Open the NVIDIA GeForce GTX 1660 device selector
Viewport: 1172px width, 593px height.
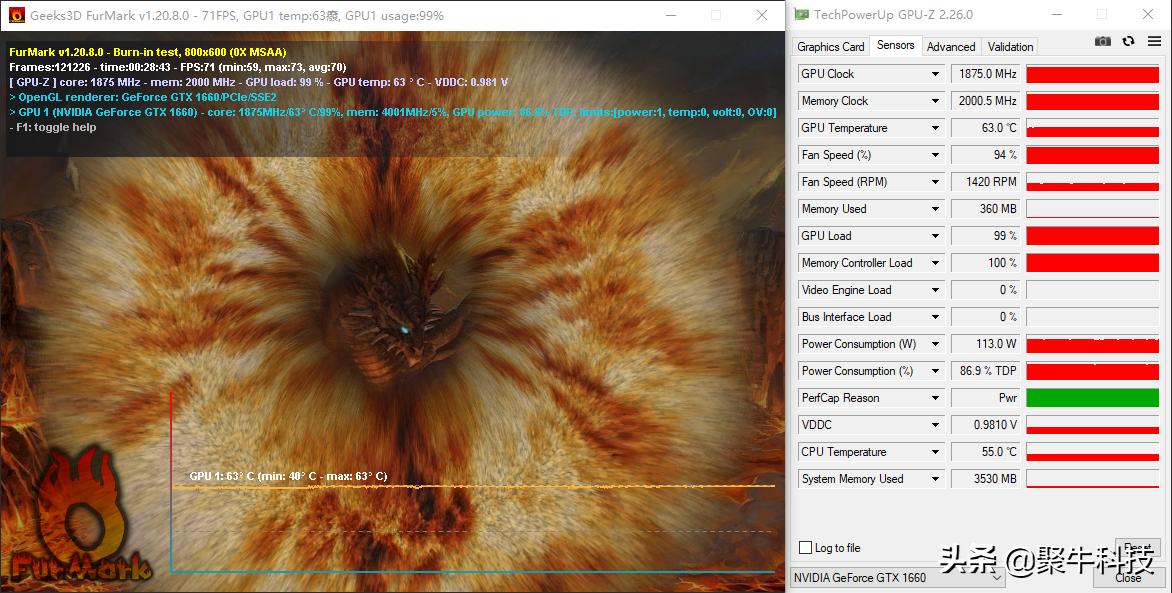point(897,577)
